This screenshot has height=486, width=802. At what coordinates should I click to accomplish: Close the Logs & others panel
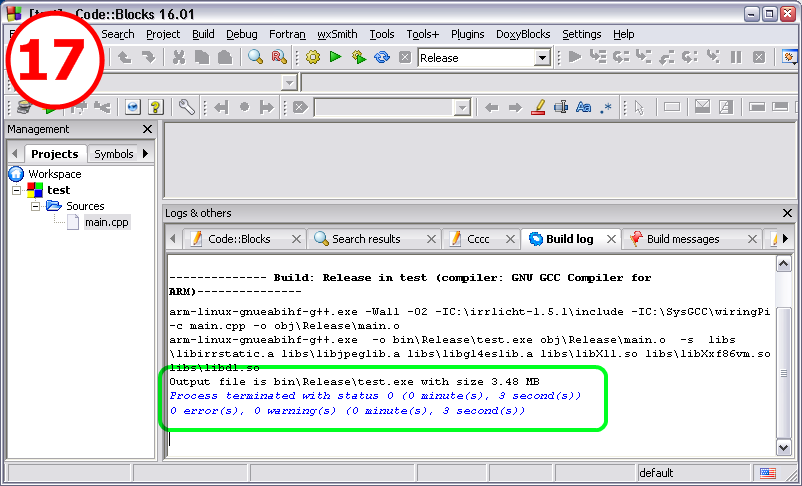tap(787, 213)
